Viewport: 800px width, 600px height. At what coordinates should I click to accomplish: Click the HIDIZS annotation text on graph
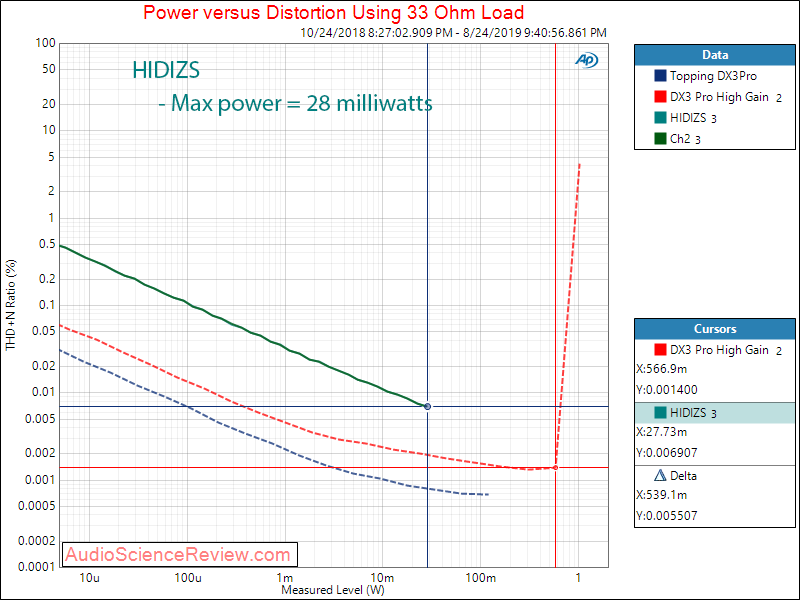click(166, 70)
